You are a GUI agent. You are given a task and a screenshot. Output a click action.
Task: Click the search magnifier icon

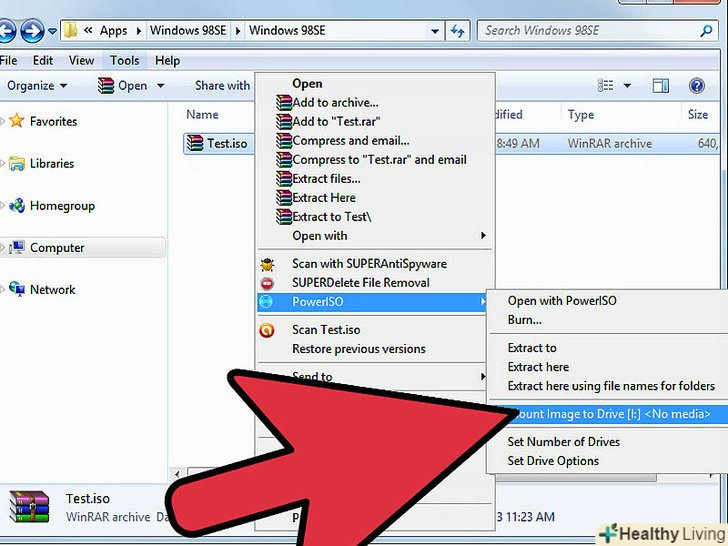706,31
